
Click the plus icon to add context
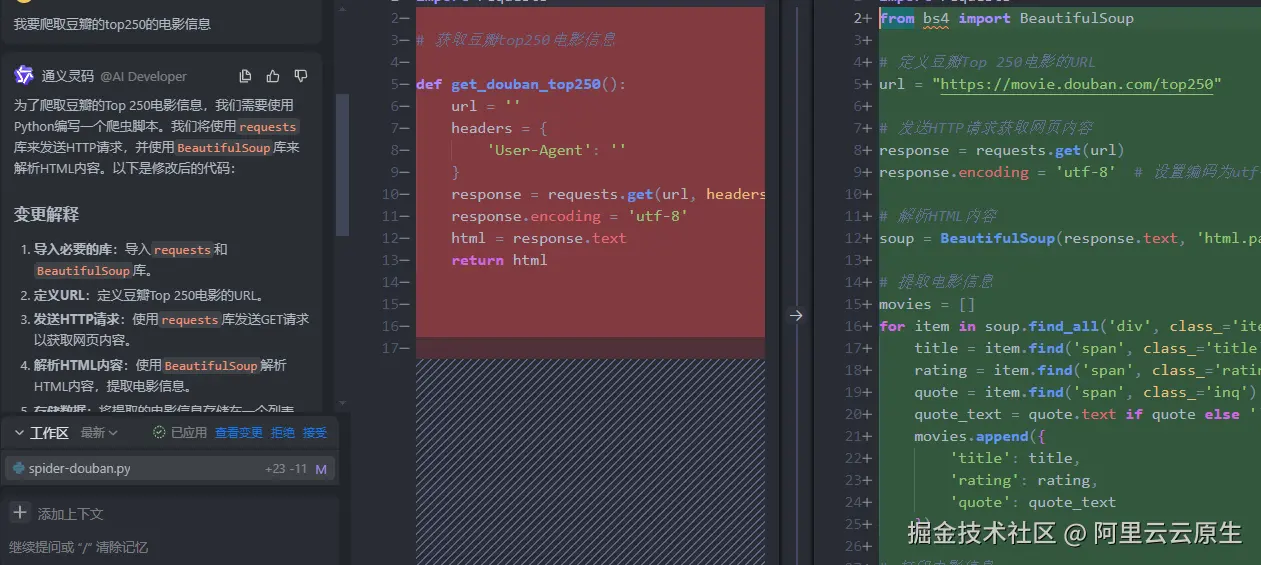[19, 513]
